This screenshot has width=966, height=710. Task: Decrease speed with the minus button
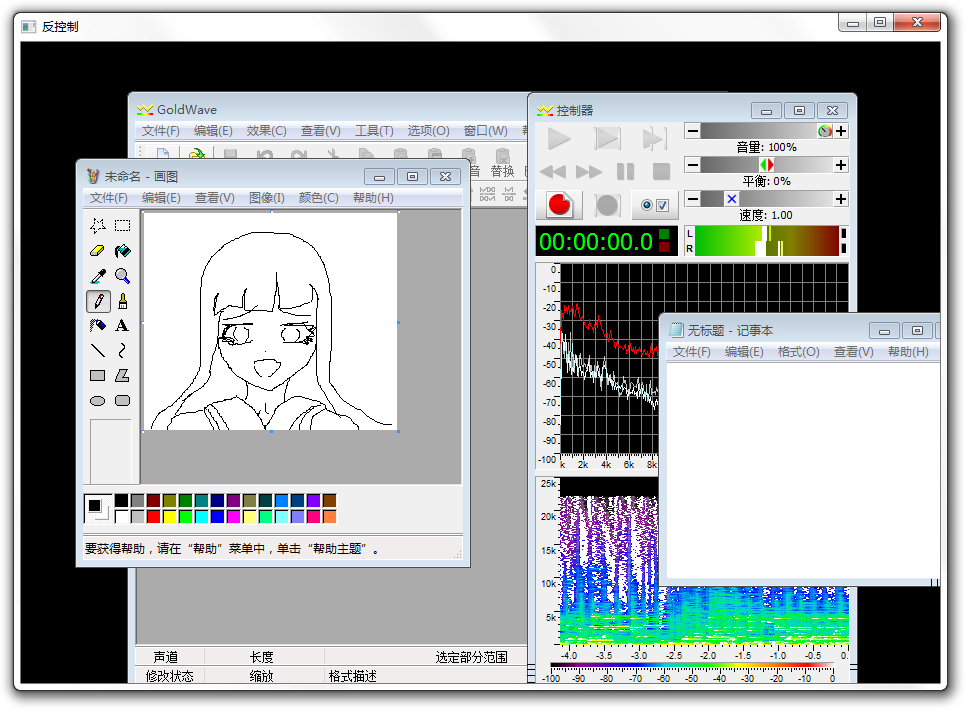point(692,198)
